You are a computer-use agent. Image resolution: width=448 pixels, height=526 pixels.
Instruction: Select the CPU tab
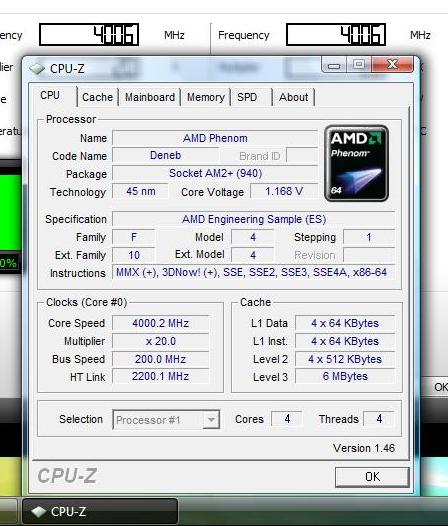click(x=50, y=96)
